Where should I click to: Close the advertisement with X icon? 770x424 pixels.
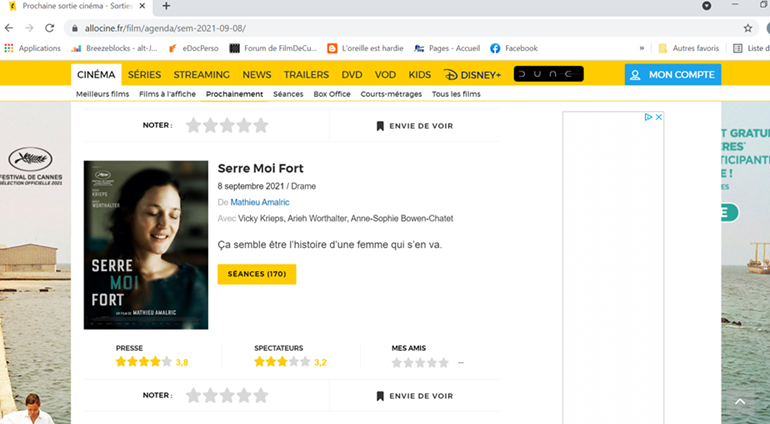point(659,117)
